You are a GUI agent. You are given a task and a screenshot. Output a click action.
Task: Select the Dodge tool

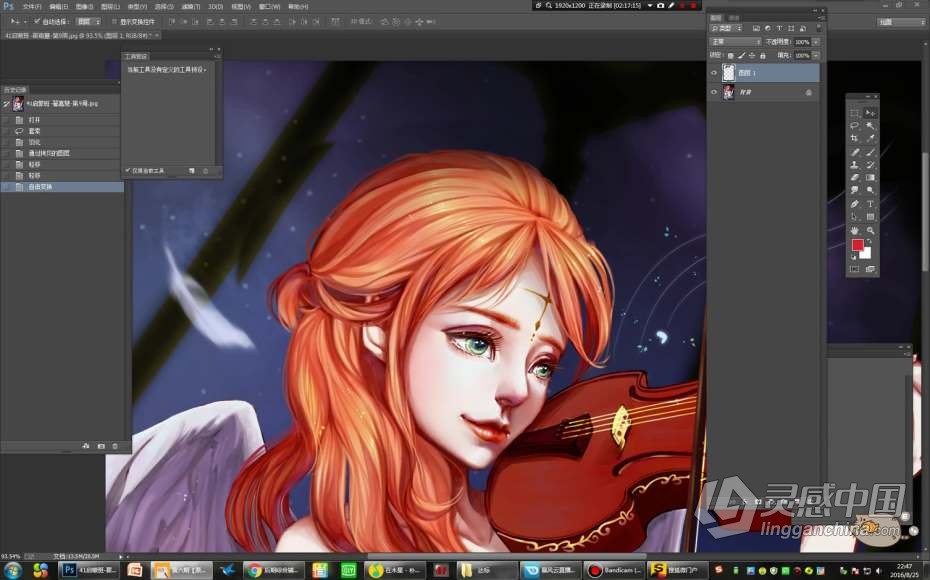click(870, 190)
